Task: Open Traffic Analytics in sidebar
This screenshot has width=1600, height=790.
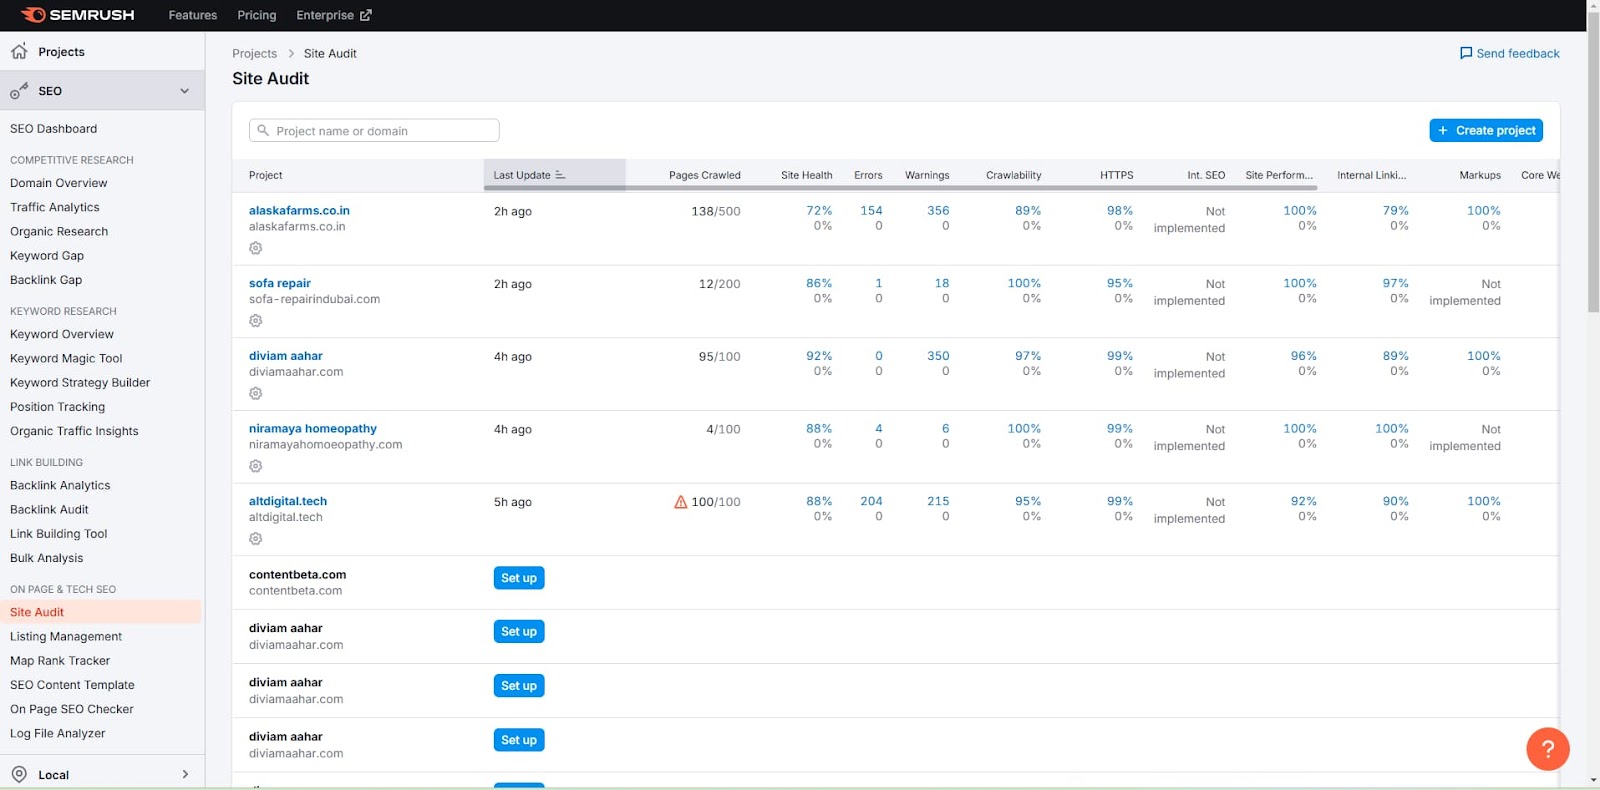Action: tap(55, 207)
